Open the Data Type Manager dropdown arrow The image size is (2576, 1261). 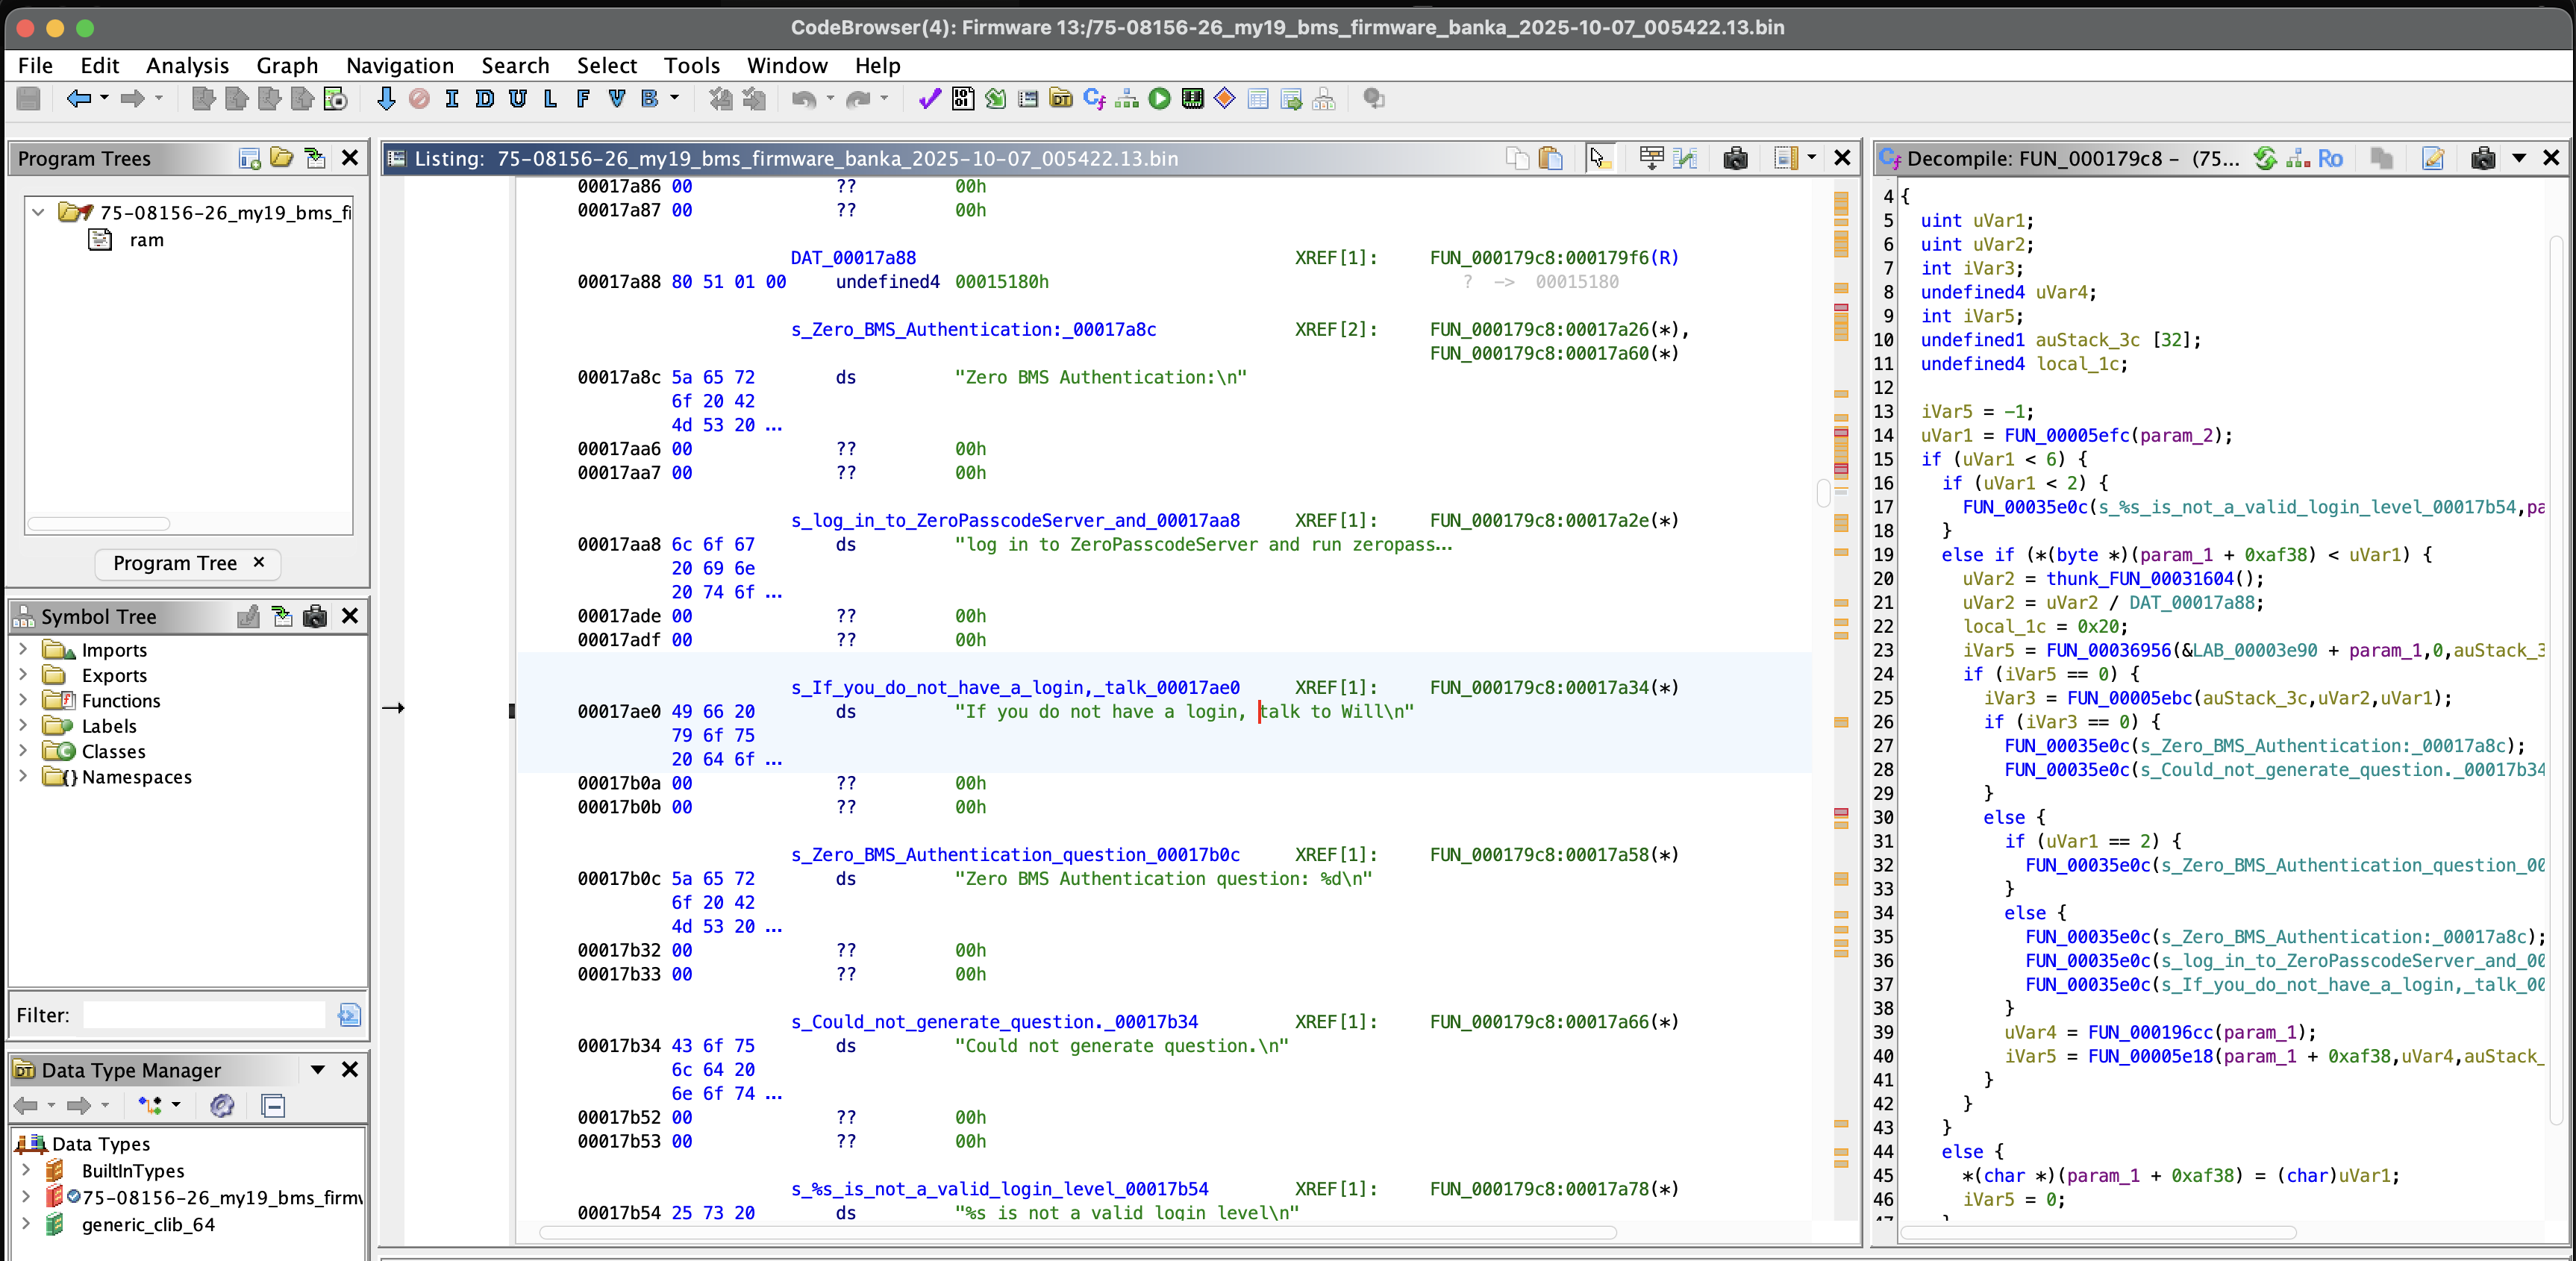click(317, 1069)
